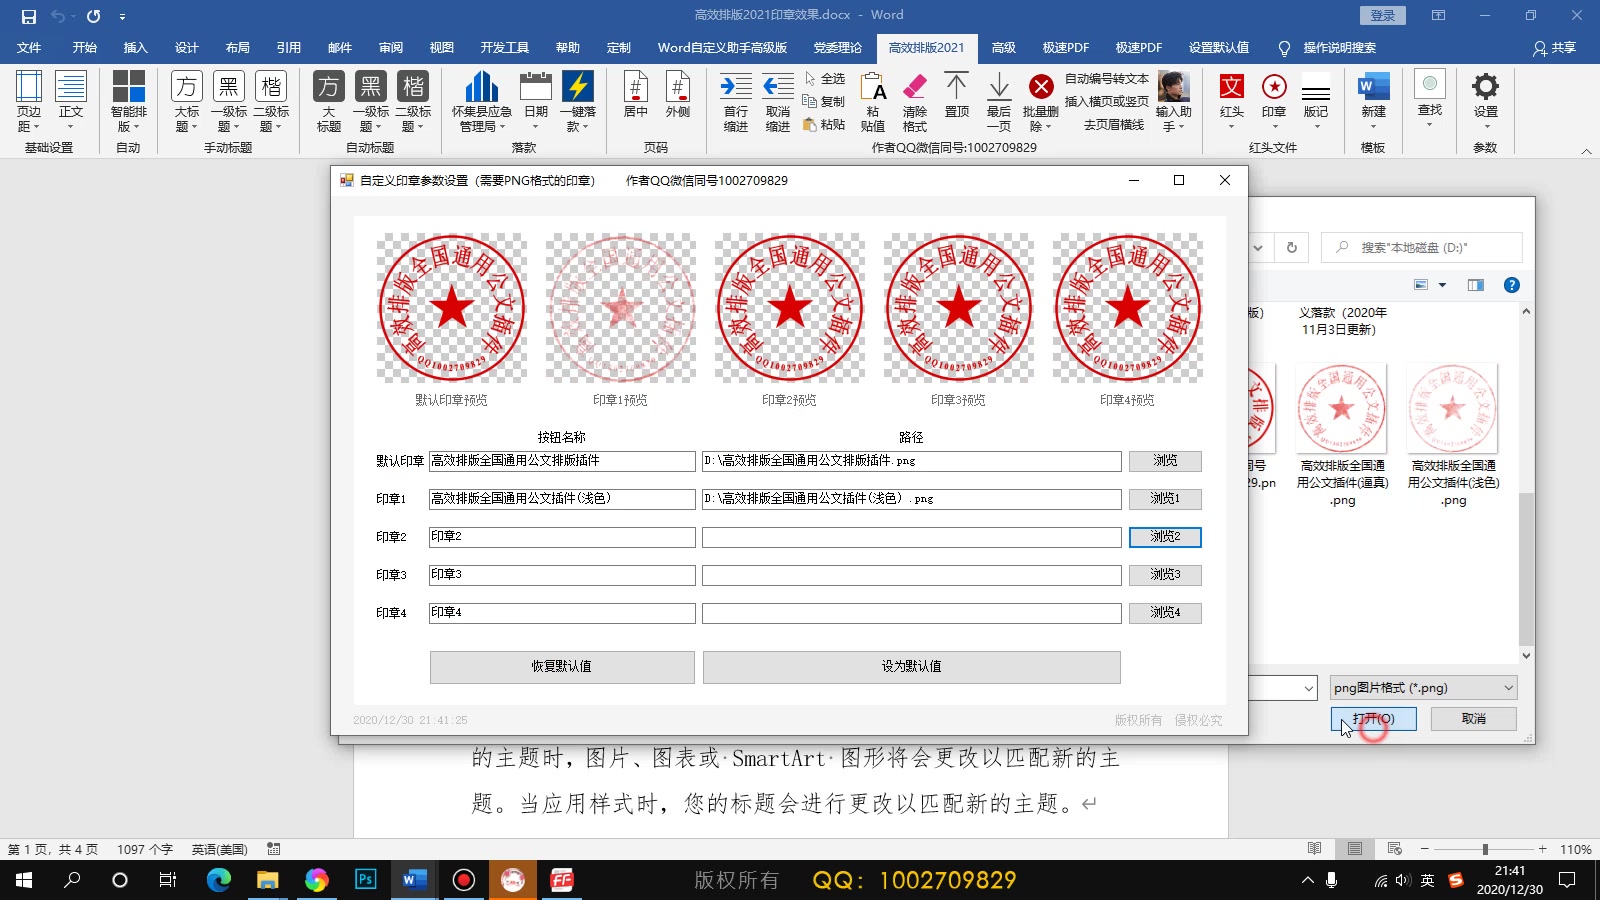Click empty path field for 印章4
Screen dimensions: 1600x900
click(x=912, y=613)
